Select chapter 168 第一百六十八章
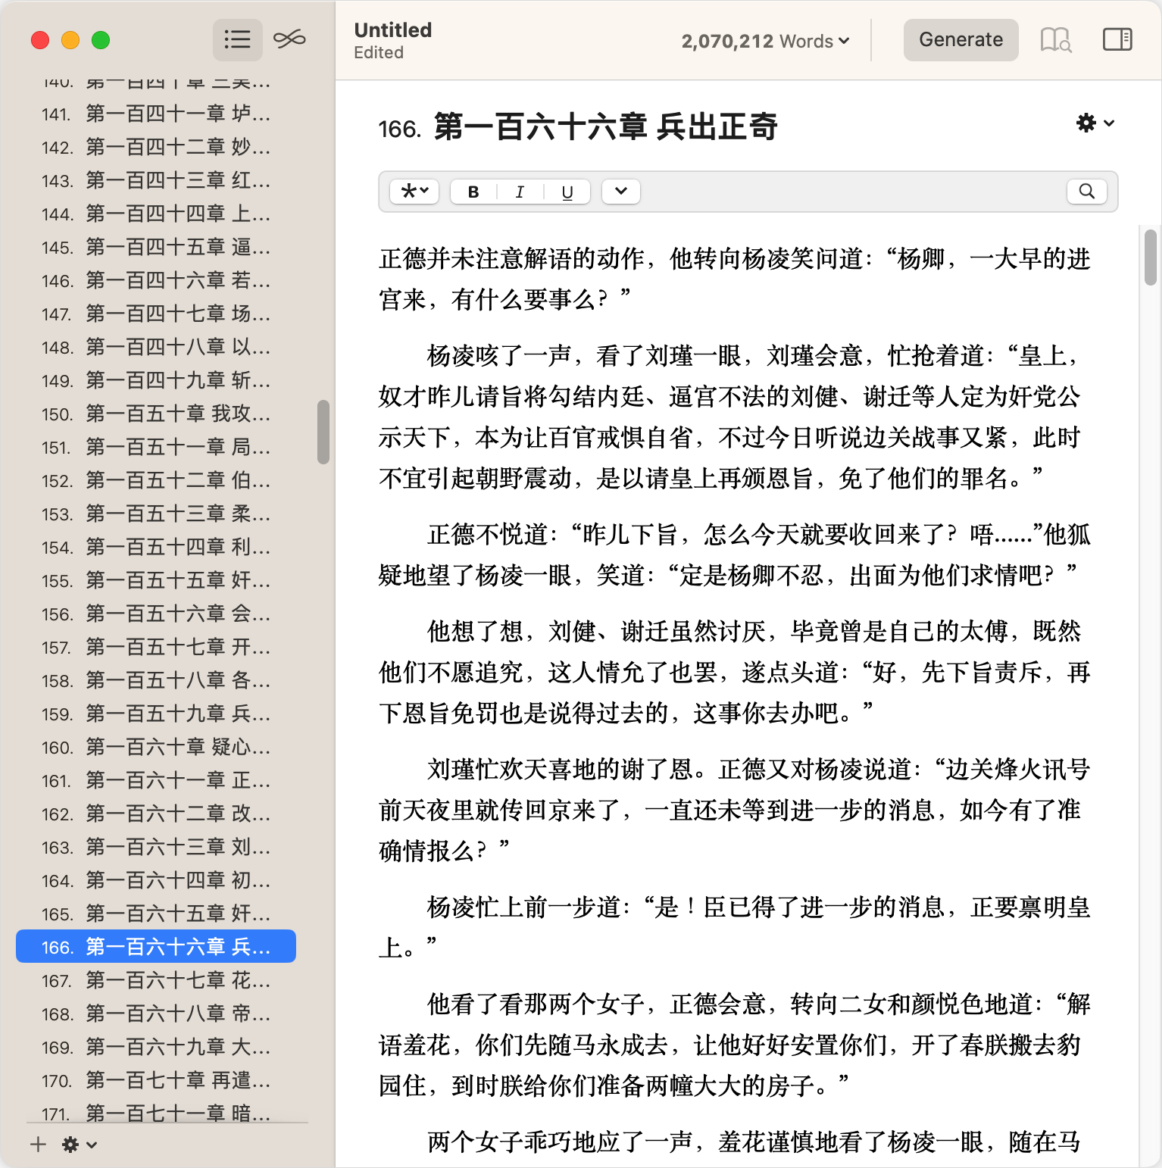This screenshot has width=1162, height=1168. [x=156, y=1014]
